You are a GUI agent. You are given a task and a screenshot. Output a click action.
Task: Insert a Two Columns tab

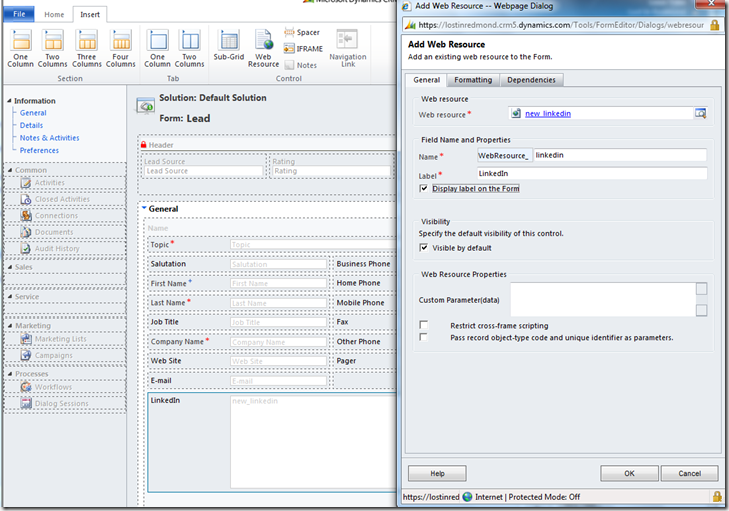pyautogui.click(x=189, y=48)
